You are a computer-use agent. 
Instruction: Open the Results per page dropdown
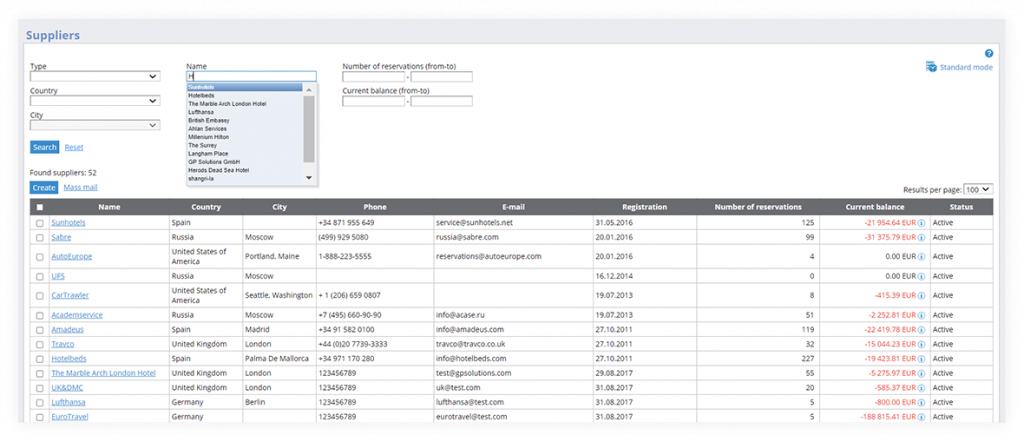coord(979,188)
